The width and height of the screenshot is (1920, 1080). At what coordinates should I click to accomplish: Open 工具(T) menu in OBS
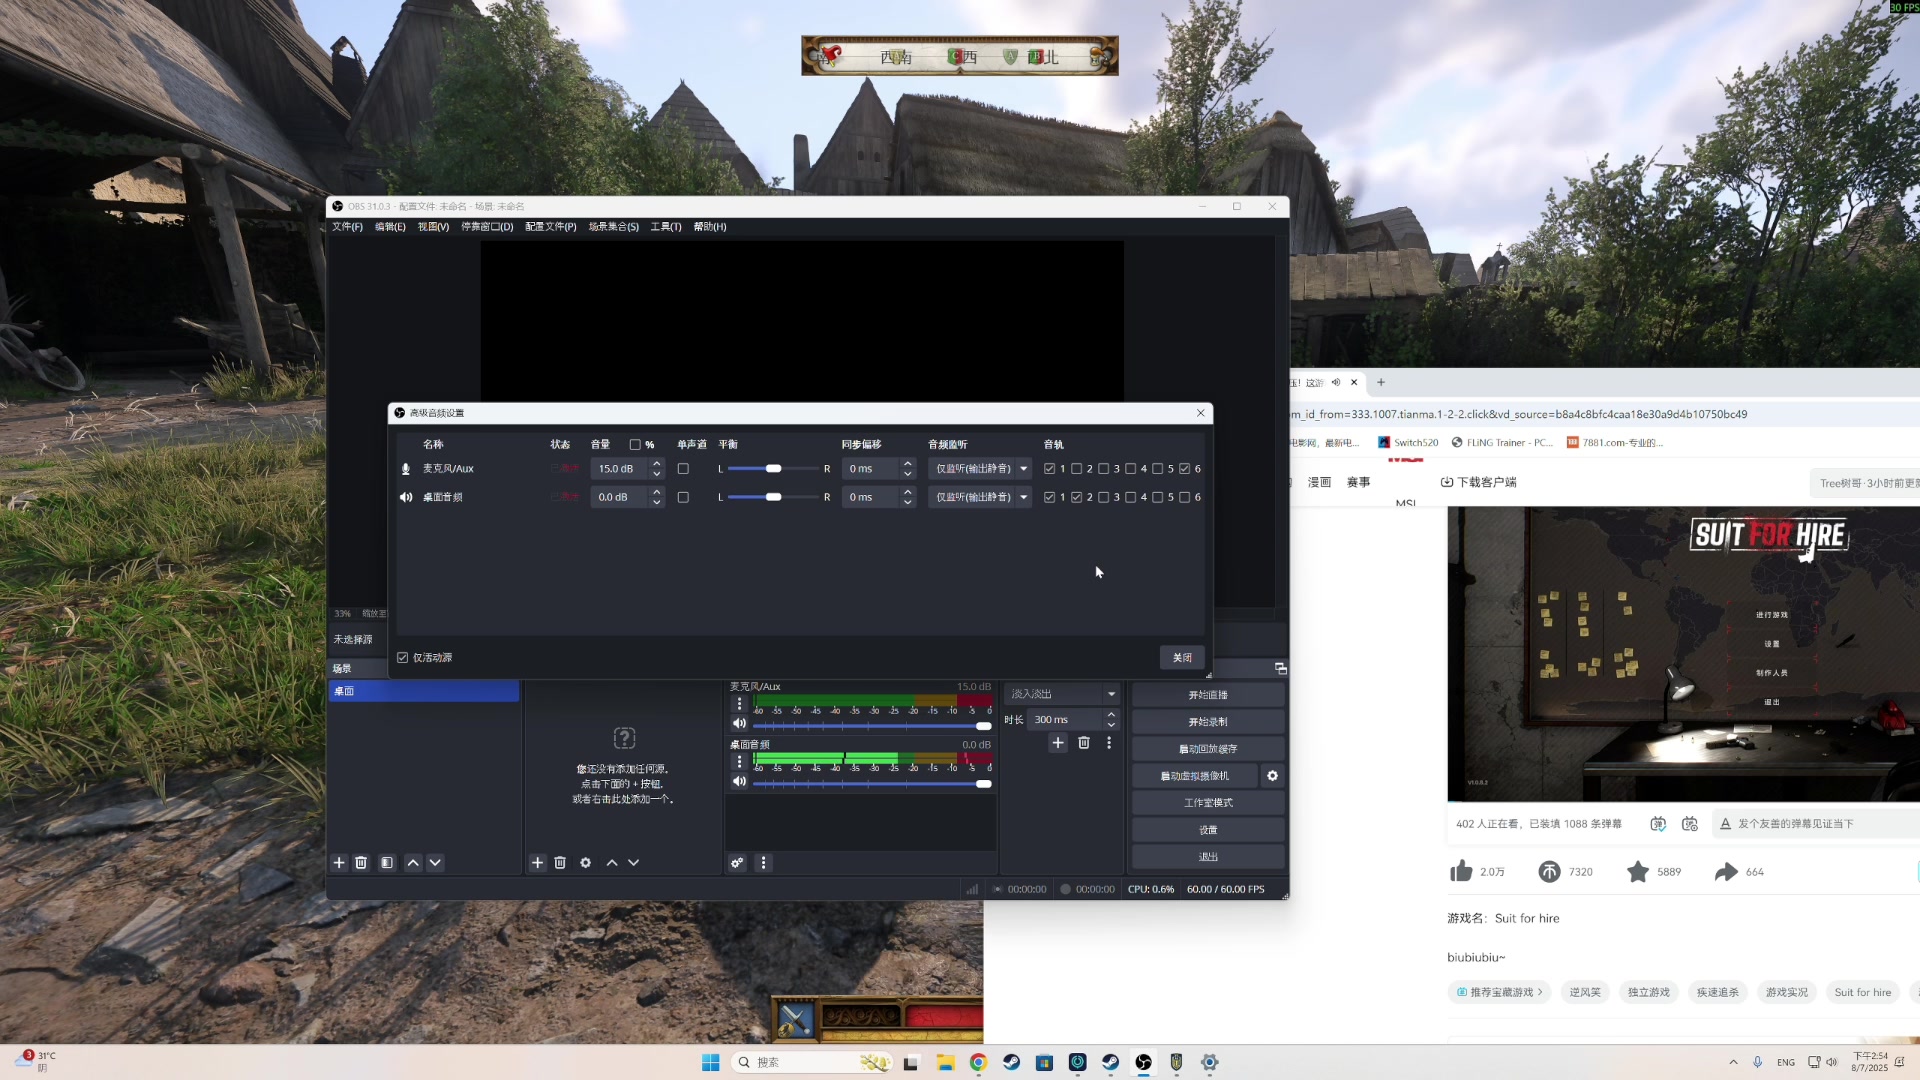(x=666, y=227)
